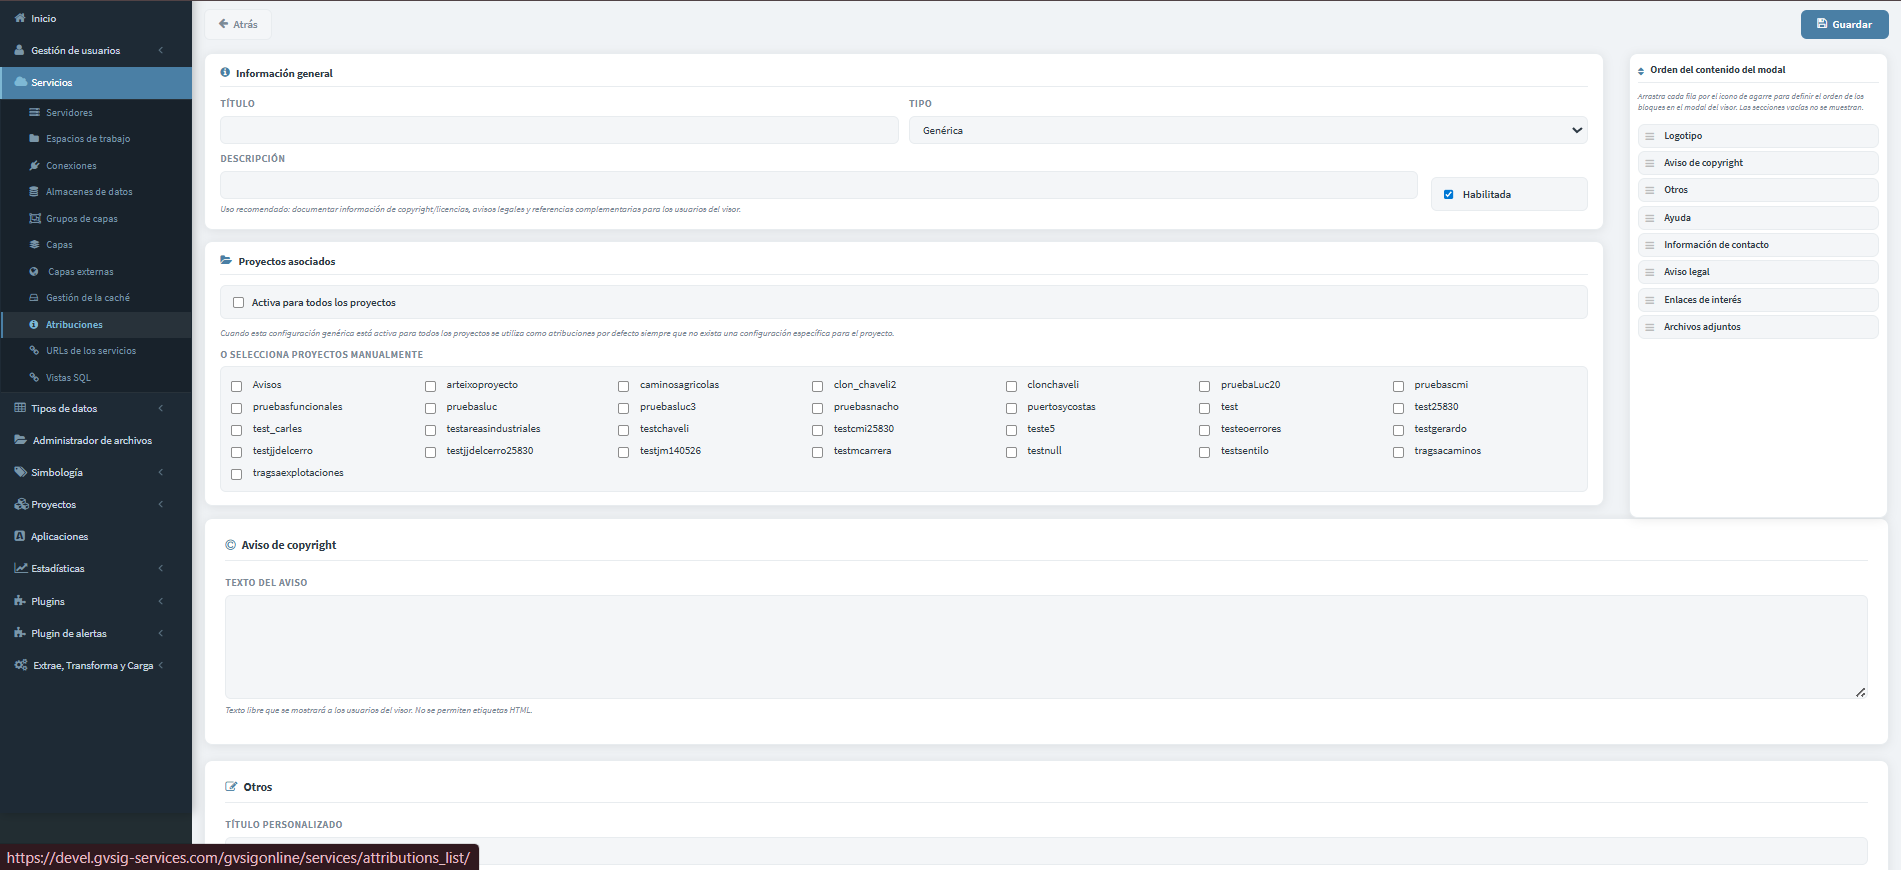Click the grip handle icon beside Logotipo
The image size is (1901, 870).
tap(1649, 136)
